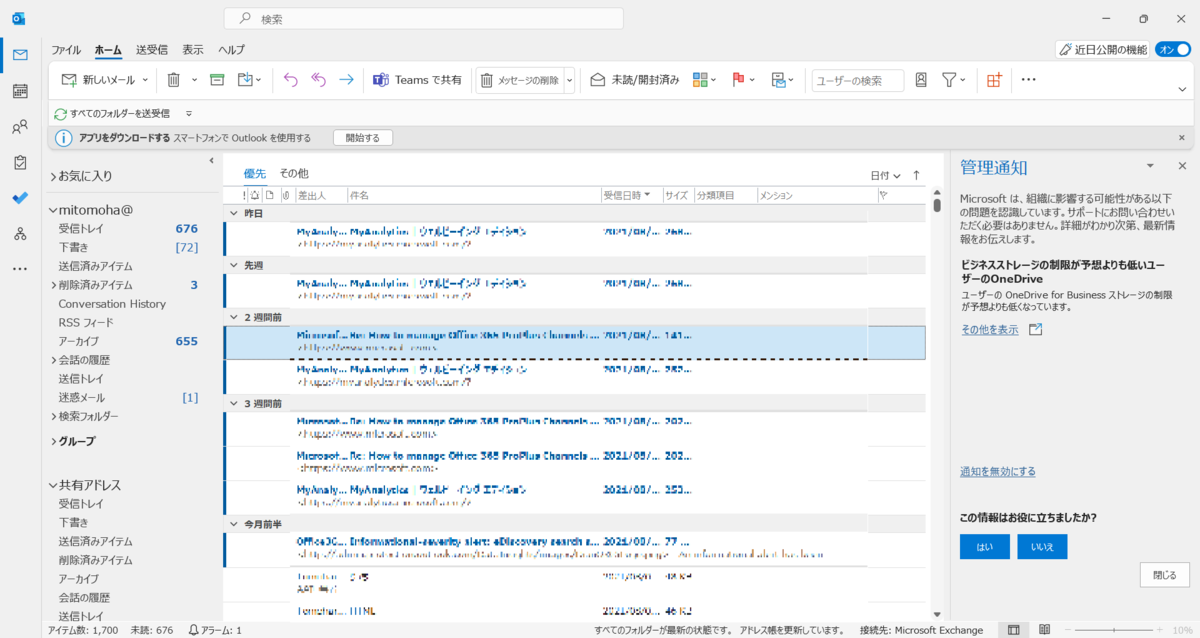
Task: Click the ユーザーの検索 input field
Action: pyautogui.click(x=857, y=80)
